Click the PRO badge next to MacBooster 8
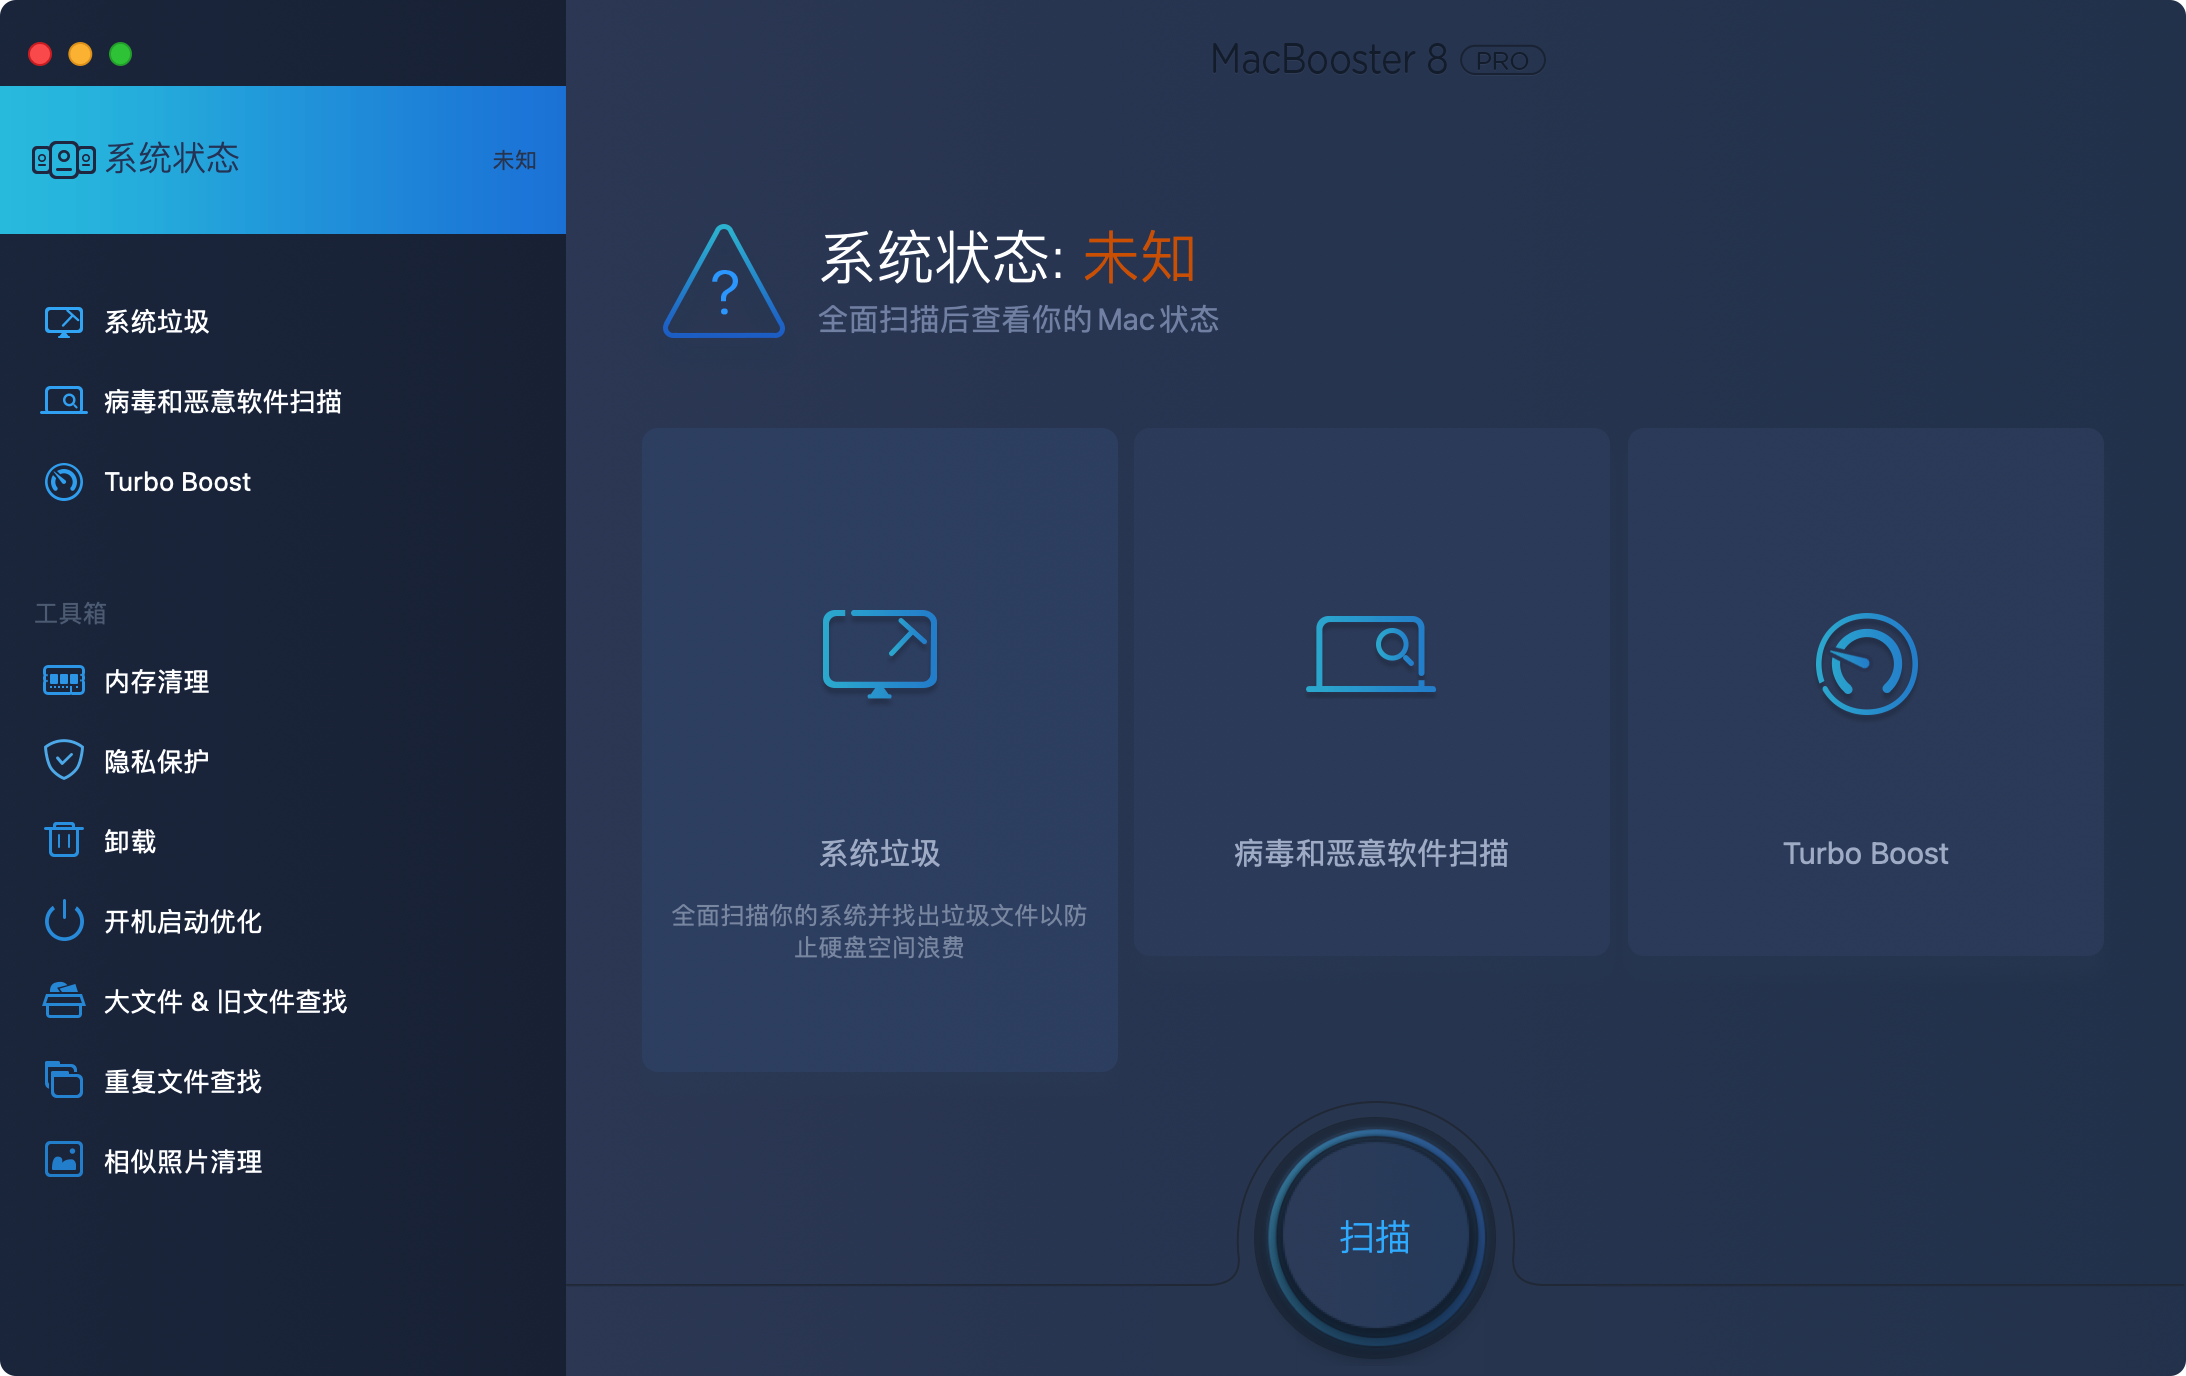The width and height of the screenshot is (2186, 1376). (x=1503, y=61)
